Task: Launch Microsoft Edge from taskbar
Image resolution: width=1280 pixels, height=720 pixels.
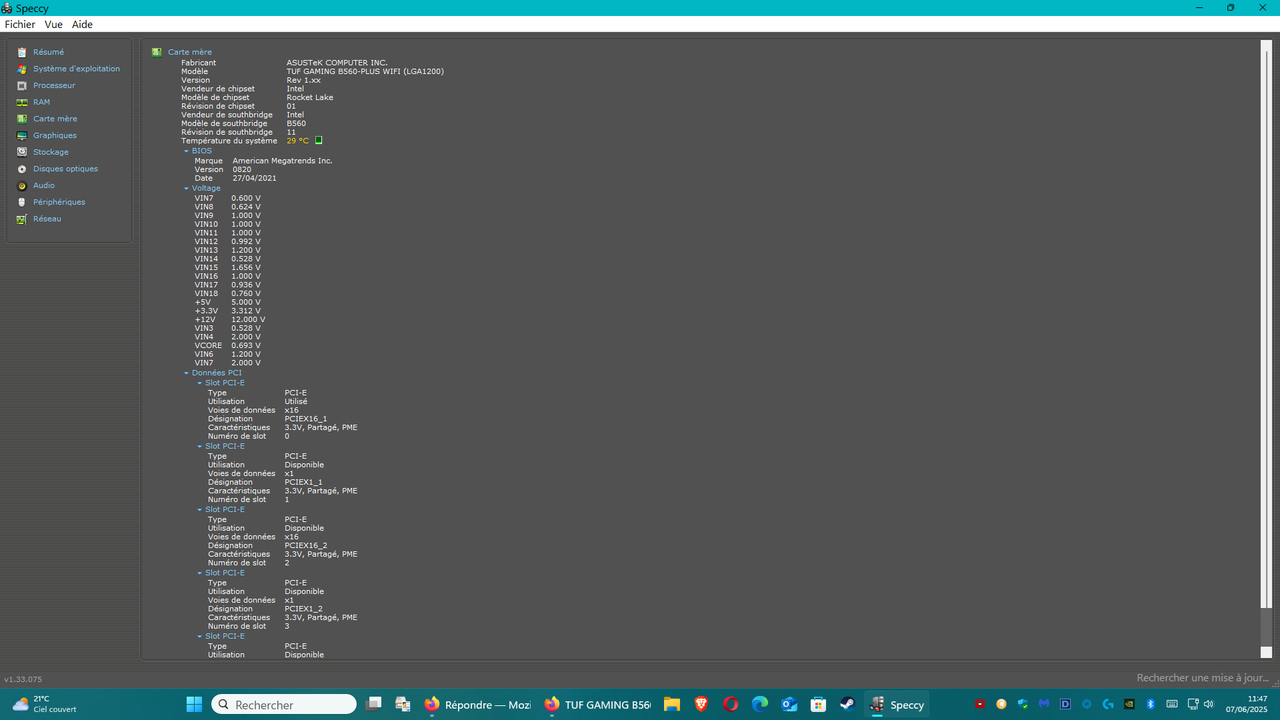Action: point(759,704)
